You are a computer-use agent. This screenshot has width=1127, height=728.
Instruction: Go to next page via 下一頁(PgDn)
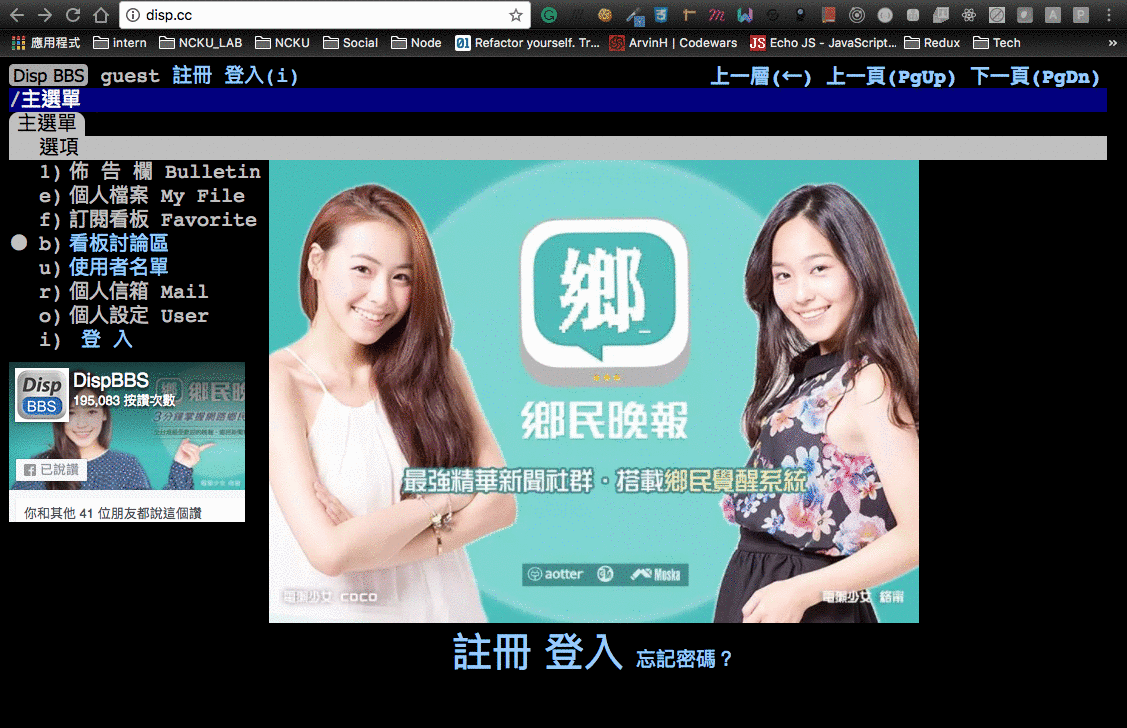tap(1035, 76)
